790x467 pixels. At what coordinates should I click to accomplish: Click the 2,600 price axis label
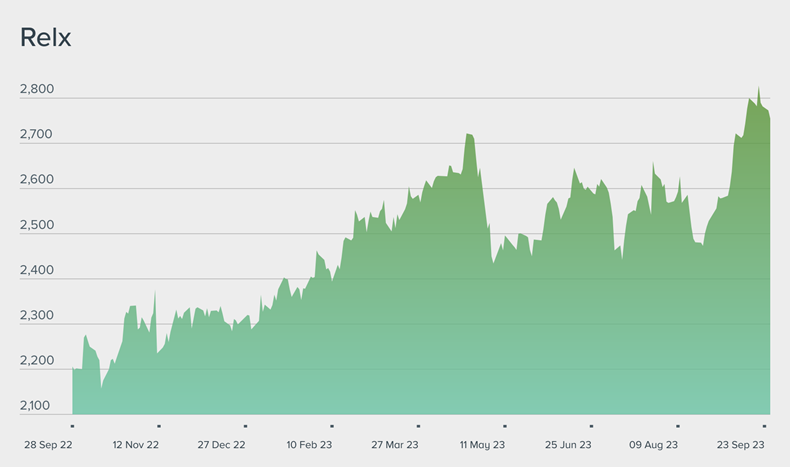(37, 179)
